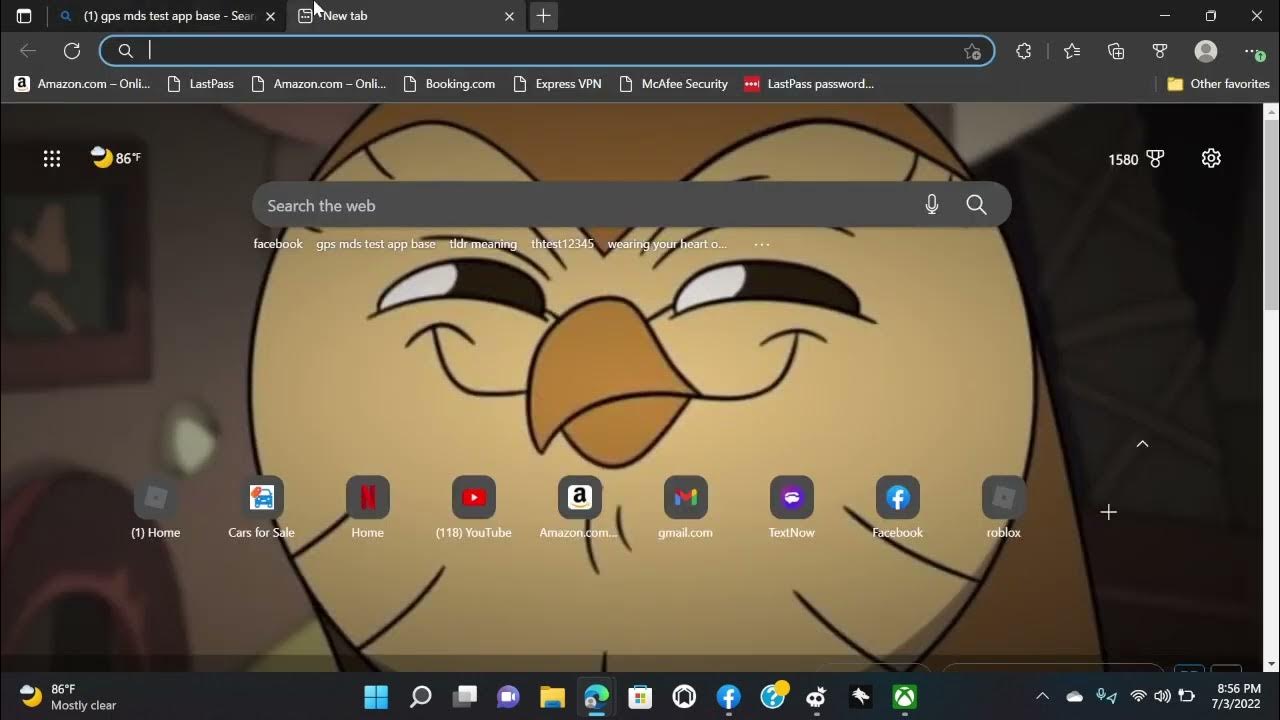The width and height of the screenshot is (1280, 720).
Task: Click the web search magnifier icon
Action: pyautogui.click(x=977, y=205)
